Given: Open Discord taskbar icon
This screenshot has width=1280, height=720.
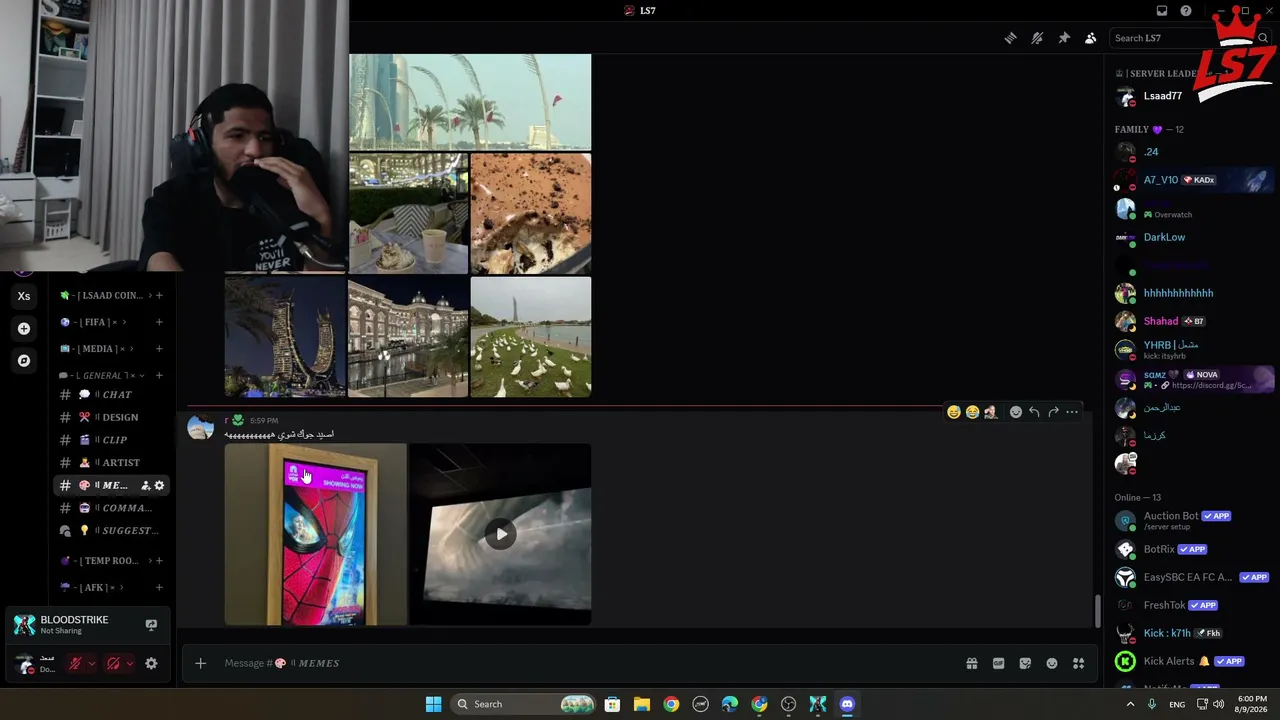Looking at the screenshot, I should click(x=847, y=704).
